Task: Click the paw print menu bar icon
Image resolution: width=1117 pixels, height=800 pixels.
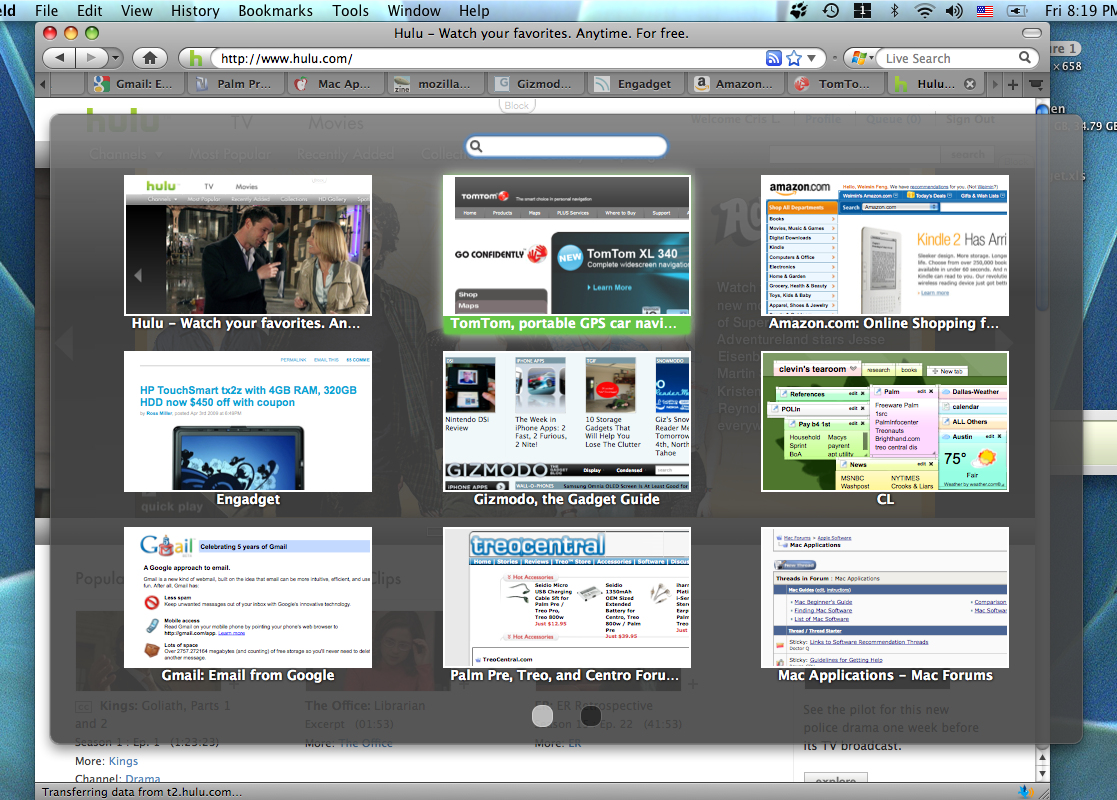Action: coord(799,11)
